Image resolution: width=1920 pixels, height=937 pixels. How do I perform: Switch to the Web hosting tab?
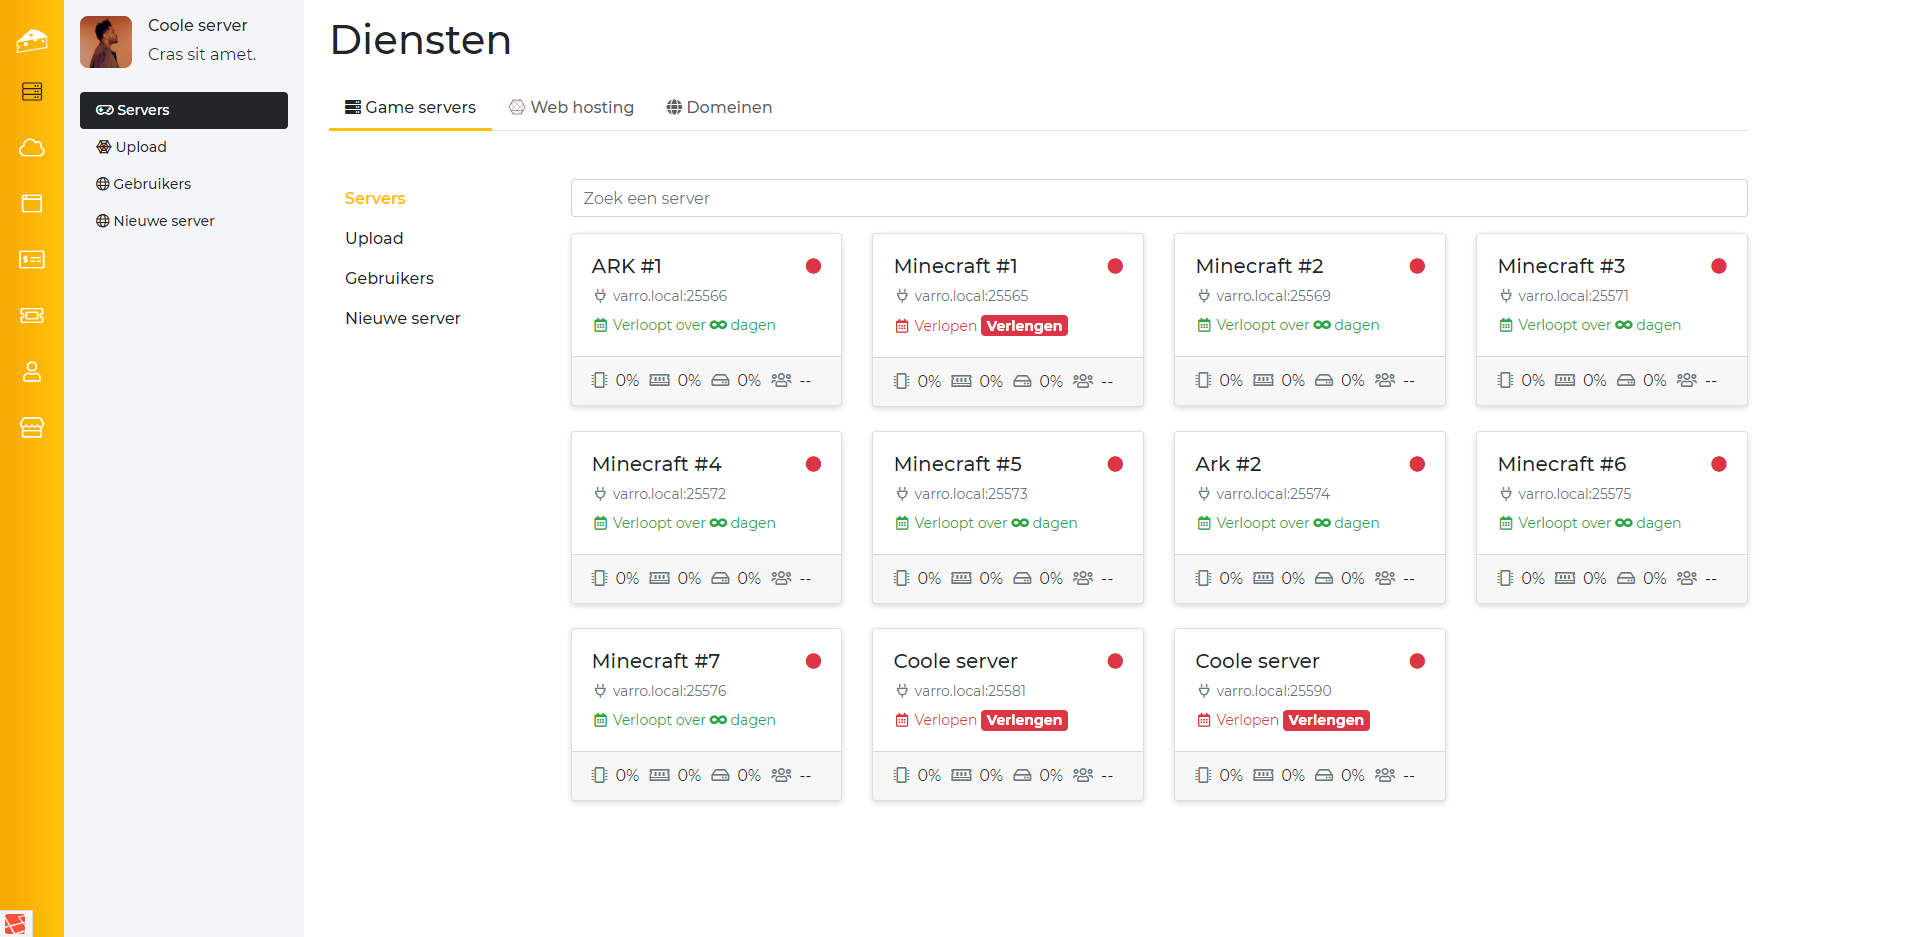571,107
